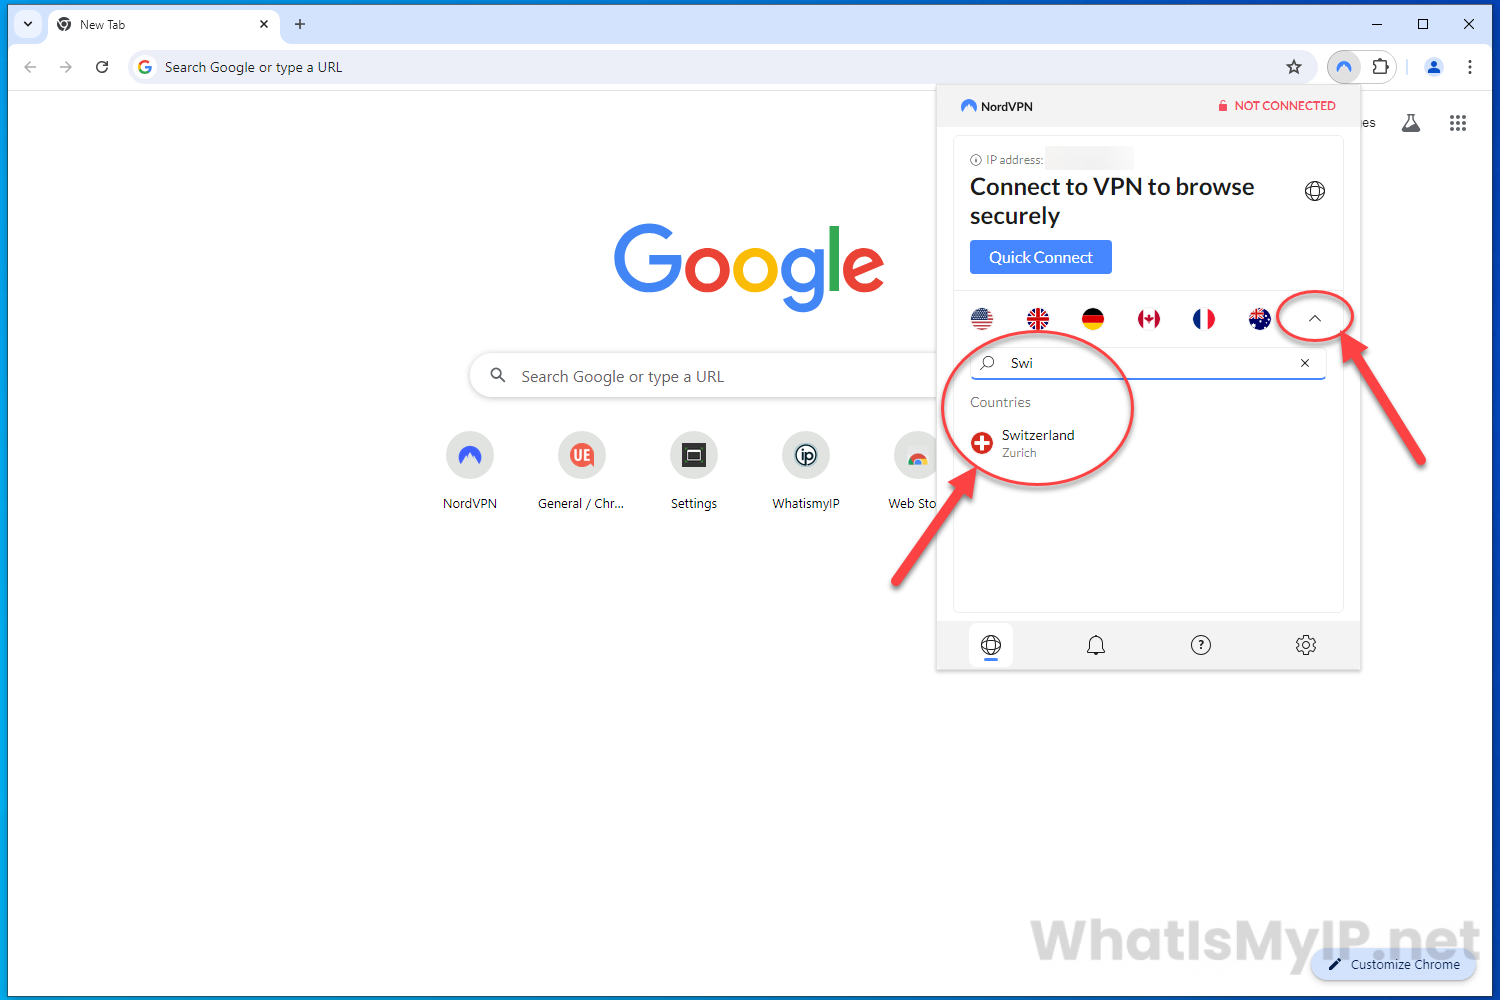Connect to United States flag

point(982,319)
